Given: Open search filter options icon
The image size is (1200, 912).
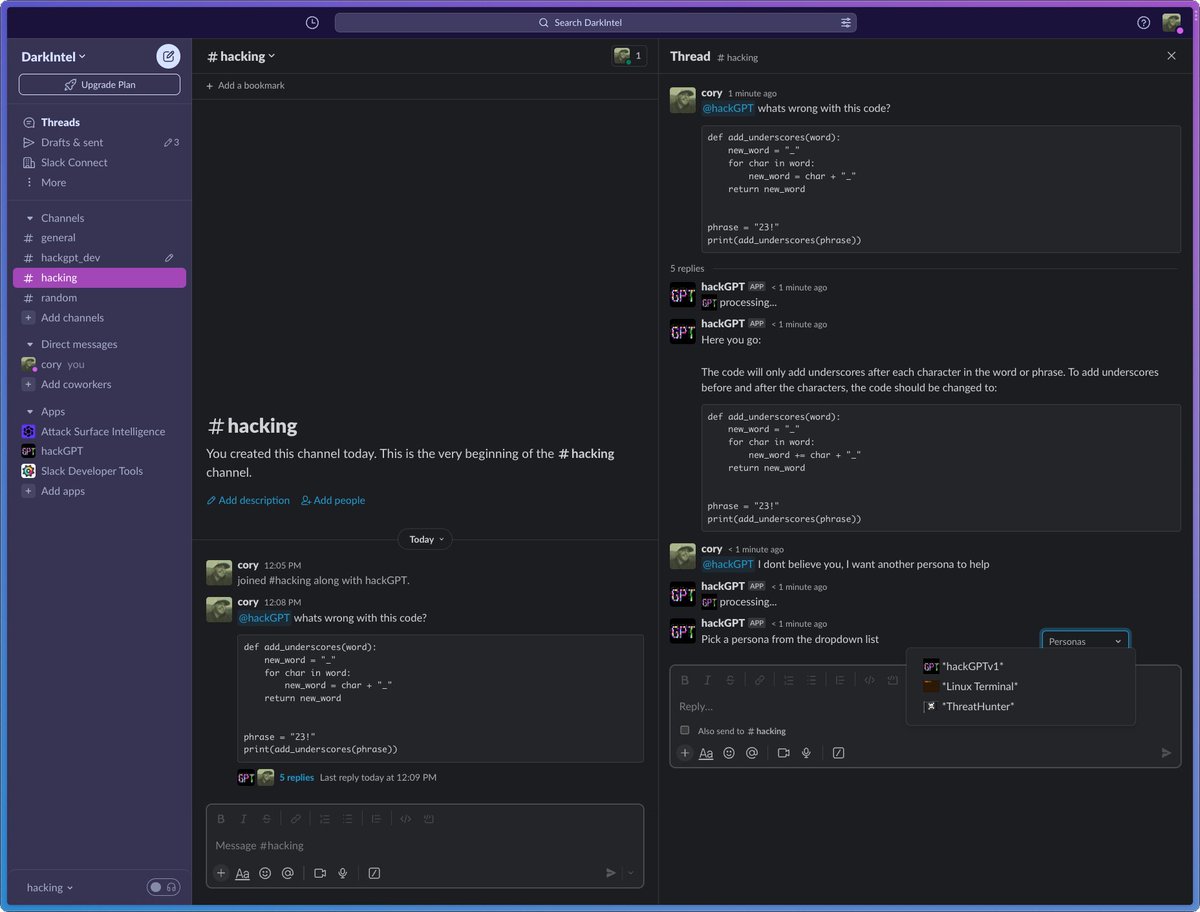Looking at the screenshot, I should pyautogui.click(x=846, y=22).
